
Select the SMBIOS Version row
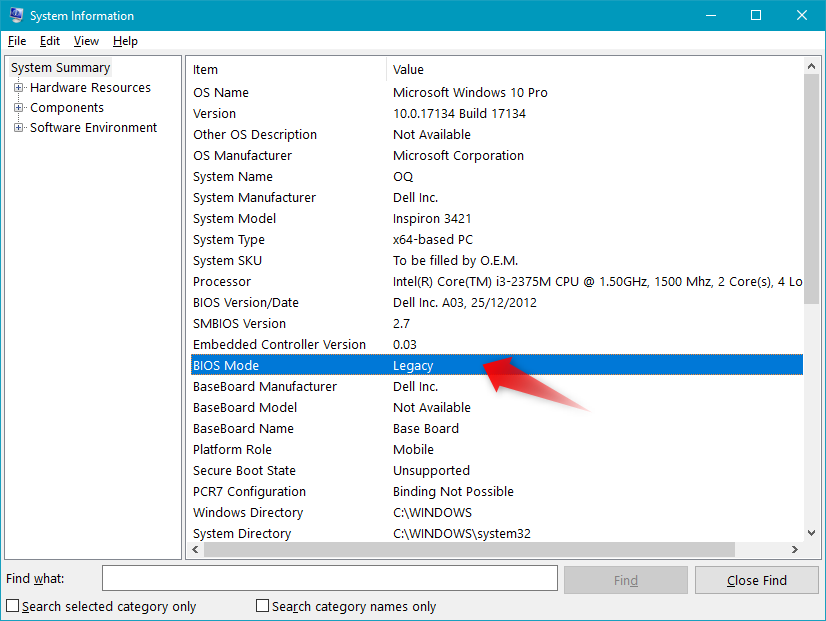[497, 323]
